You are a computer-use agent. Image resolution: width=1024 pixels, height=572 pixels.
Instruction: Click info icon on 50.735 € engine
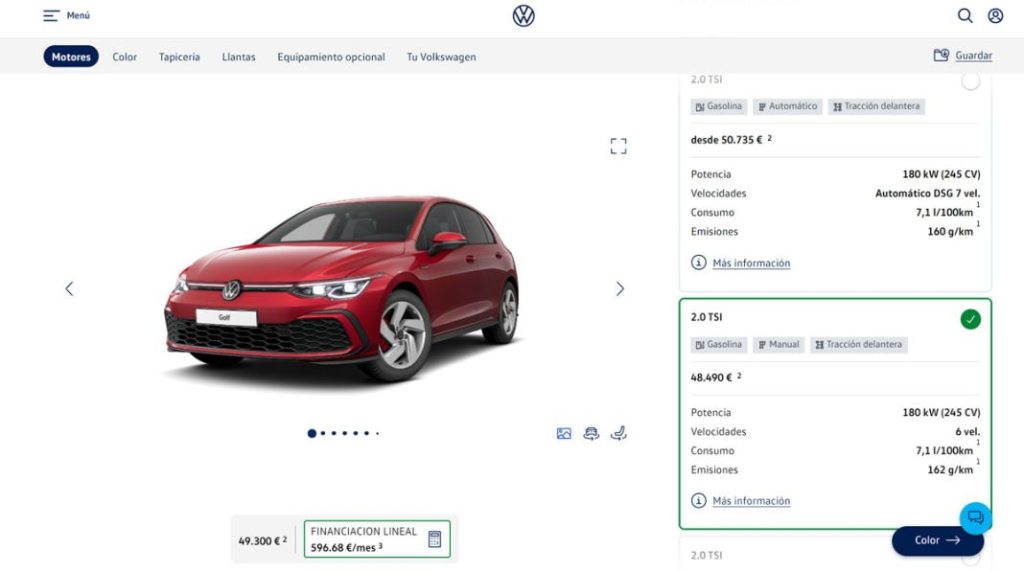pos(698,262)
